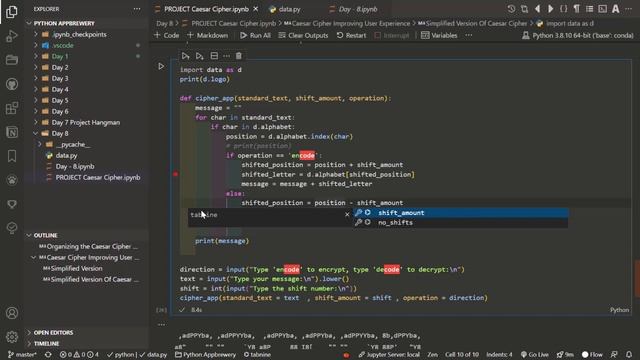Screen dimensions: 640x360
Task: Add a Markdown cell
Action: [x=207, y=36]
